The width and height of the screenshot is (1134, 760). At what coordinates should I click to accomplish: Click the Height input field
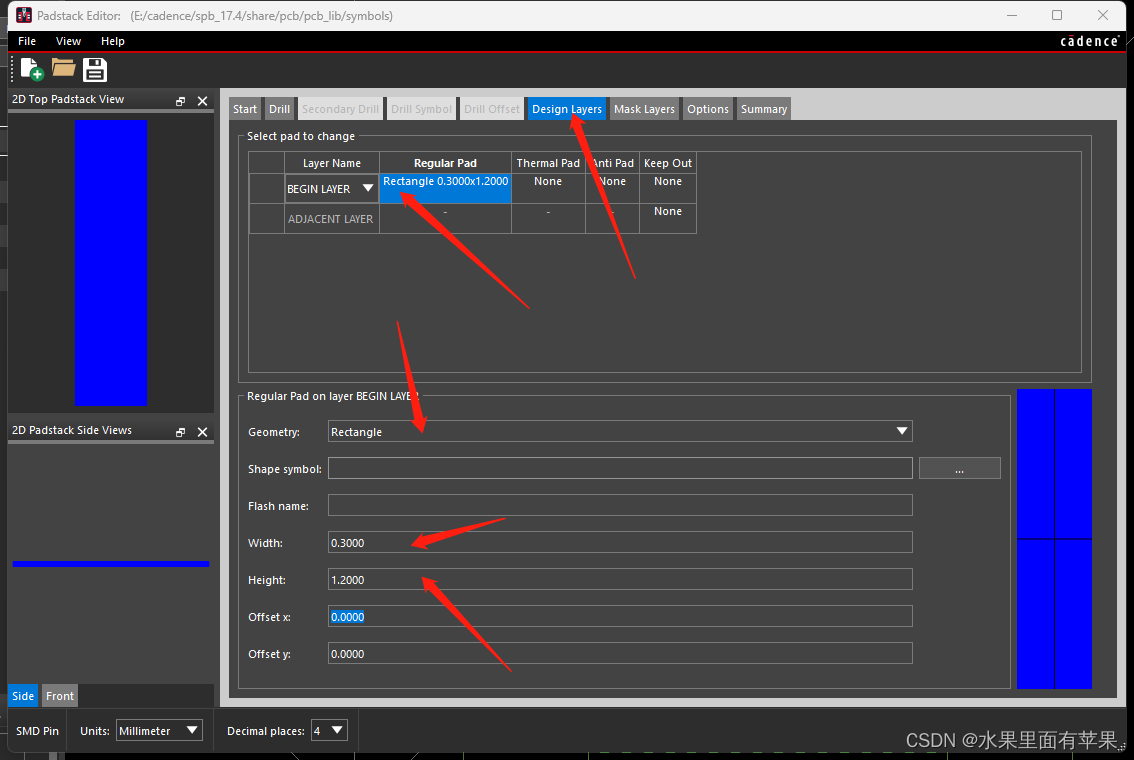[x=620, y=579]
